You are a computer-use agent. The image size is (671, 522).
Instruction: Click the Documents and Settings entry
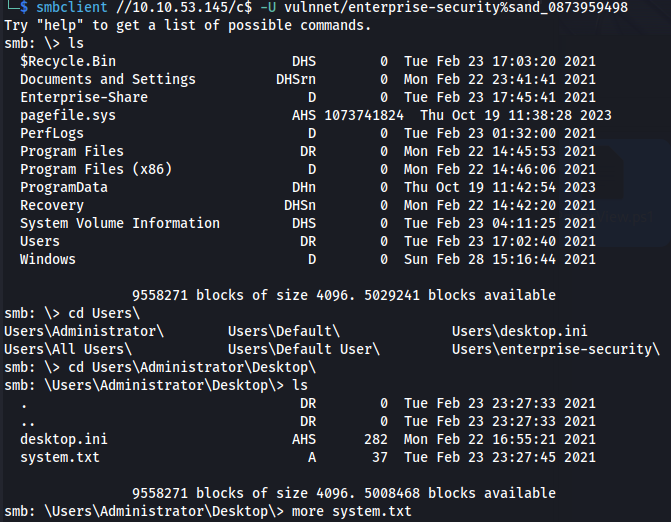pos(108,79)
